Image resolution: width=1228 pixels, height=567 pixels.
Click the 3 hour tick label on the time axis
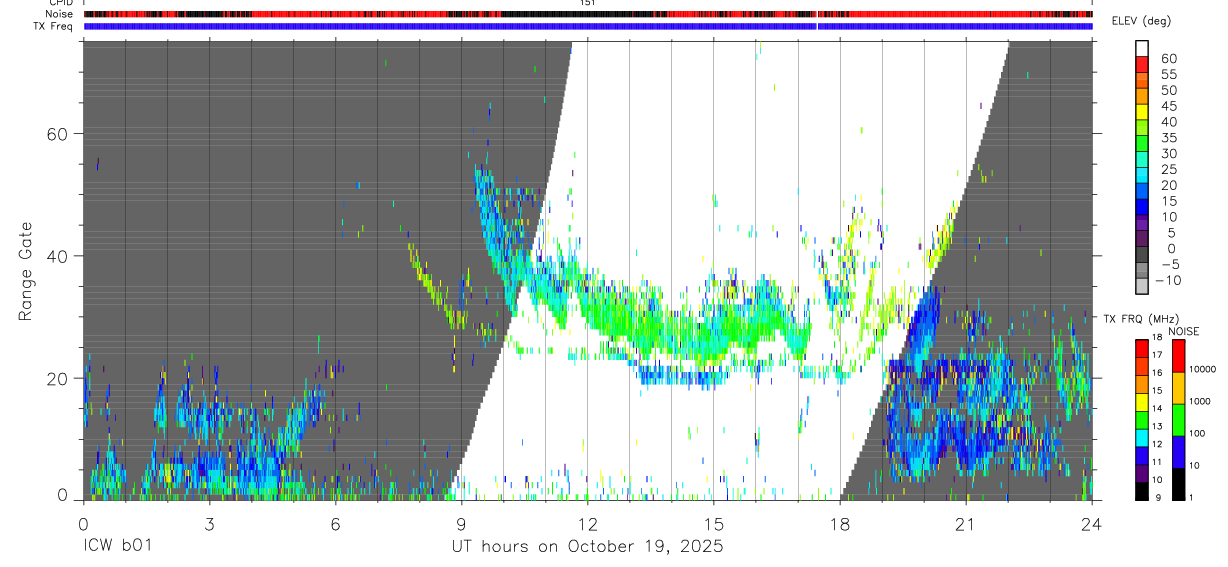tap(209, 524)
